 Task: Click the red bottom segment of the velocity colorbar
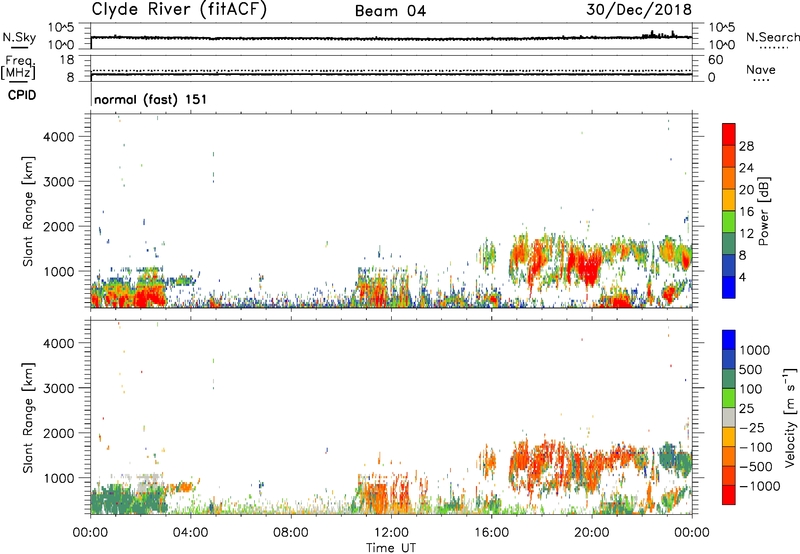729,495
